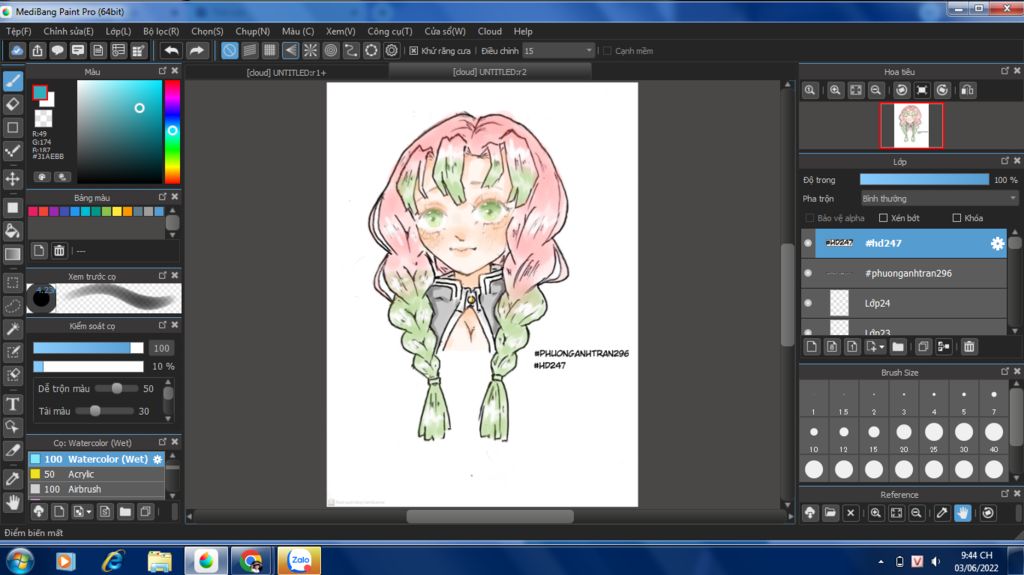Viewport: 1024px width, 575px height.
Task: Open settings gear of #hd247 layer
Action: coord(997,243)
